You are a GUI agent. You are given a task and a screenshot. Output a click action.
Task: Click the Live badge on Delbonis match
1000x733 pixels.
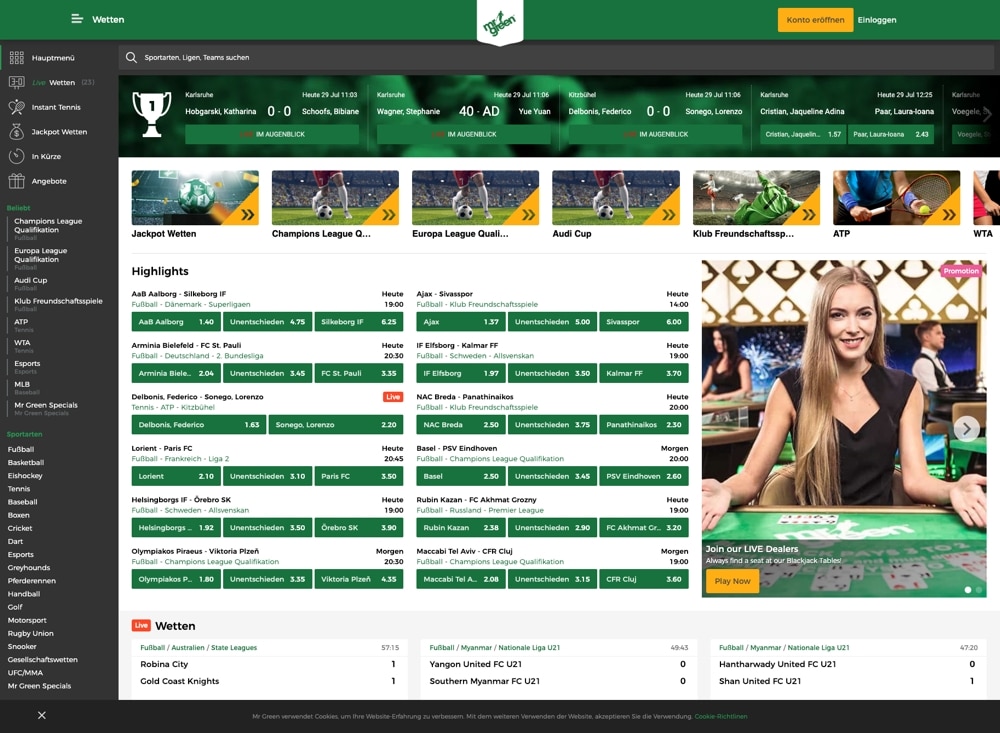pos(393,397)
